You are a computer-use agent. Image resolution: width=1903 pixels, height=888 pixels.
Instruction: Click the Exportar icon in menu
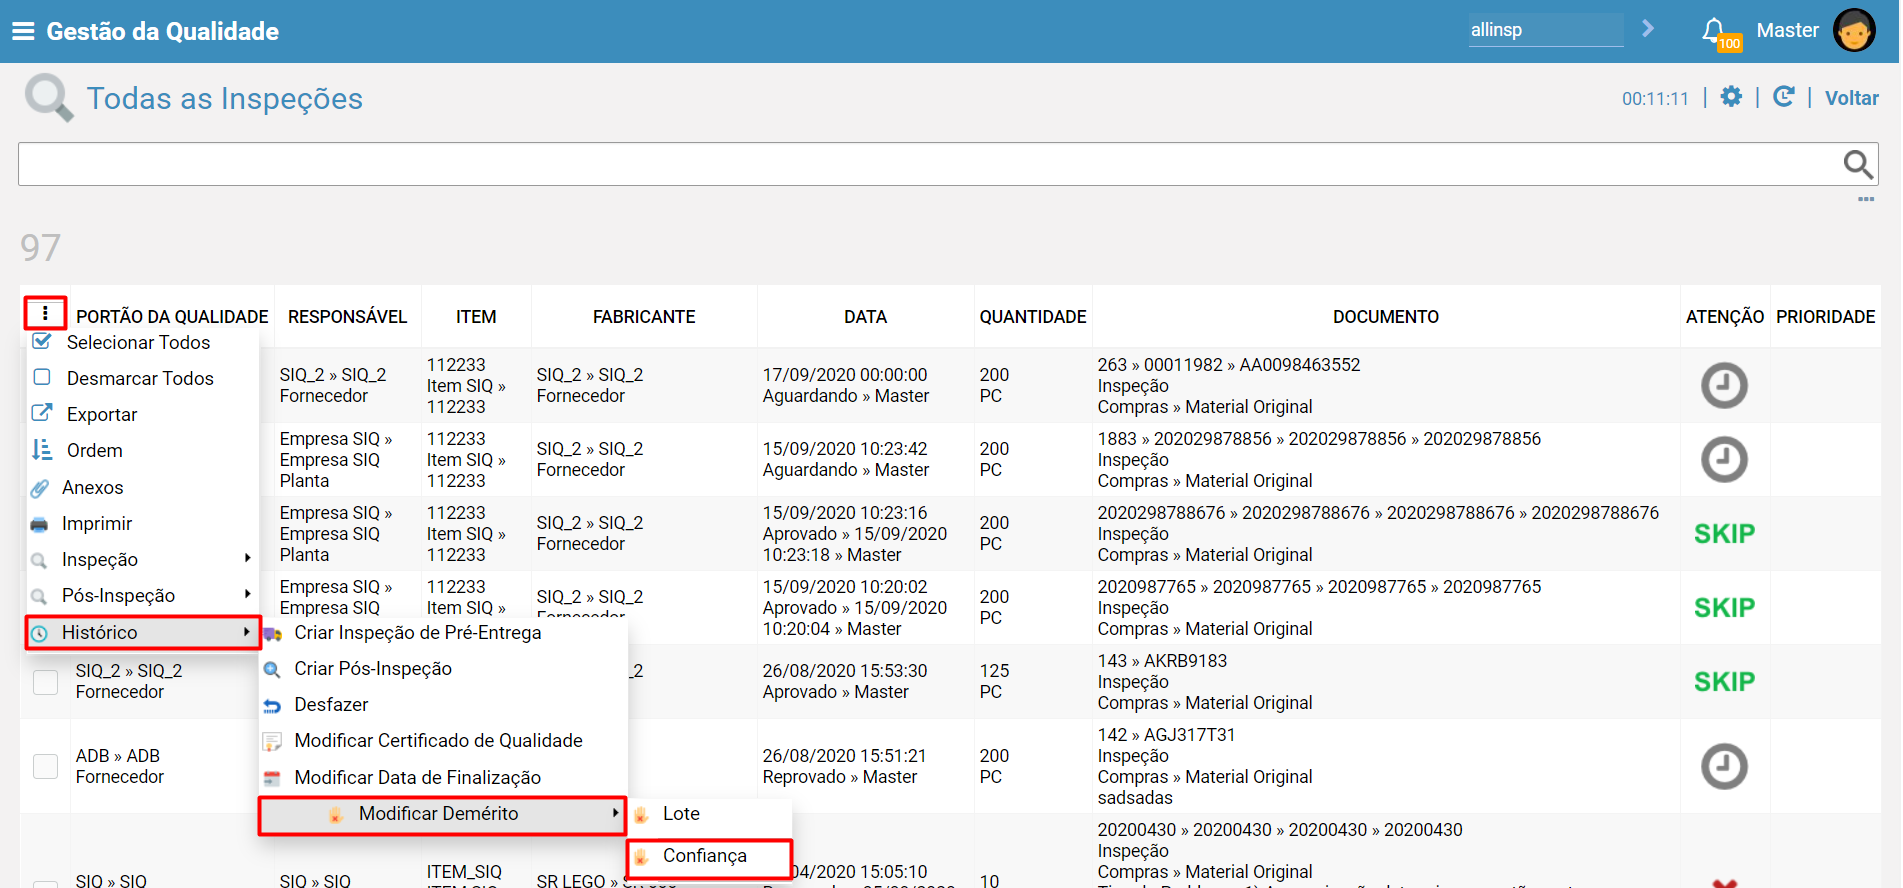tap(42, 413)
